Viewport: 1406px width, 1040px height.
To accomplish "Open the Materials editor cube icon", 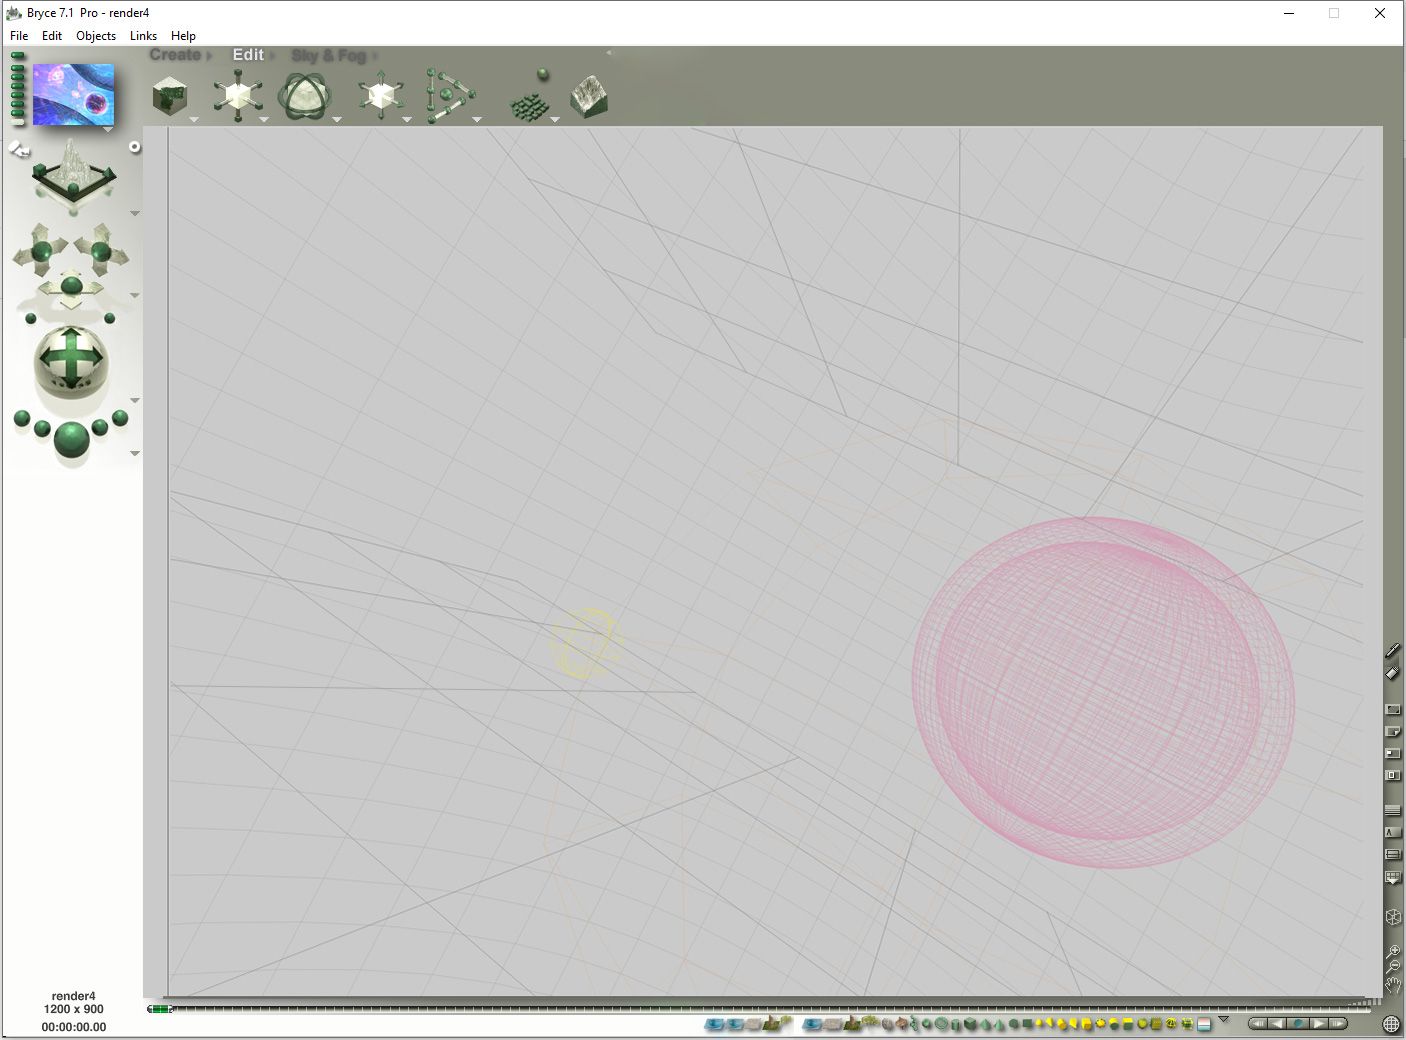I will click(x=169, y=97).
